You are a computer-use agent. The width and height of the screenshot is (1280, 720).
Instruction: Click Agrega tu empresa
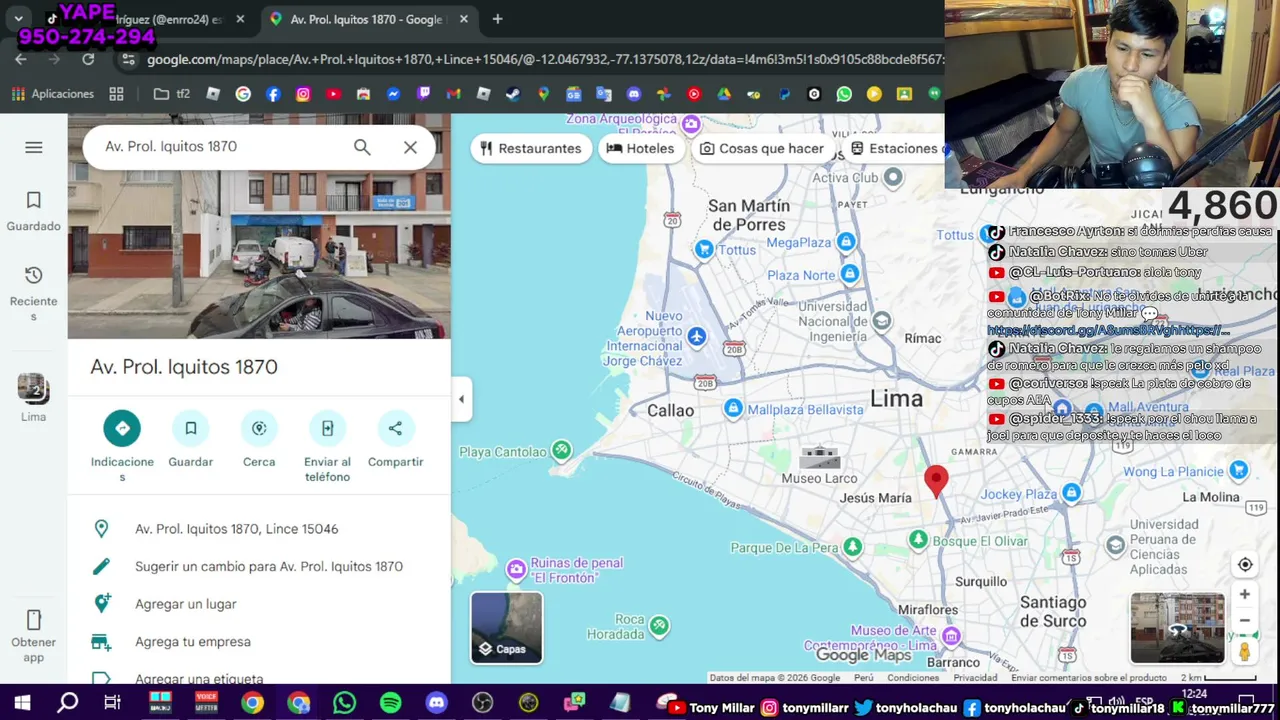tap(259, 642)
